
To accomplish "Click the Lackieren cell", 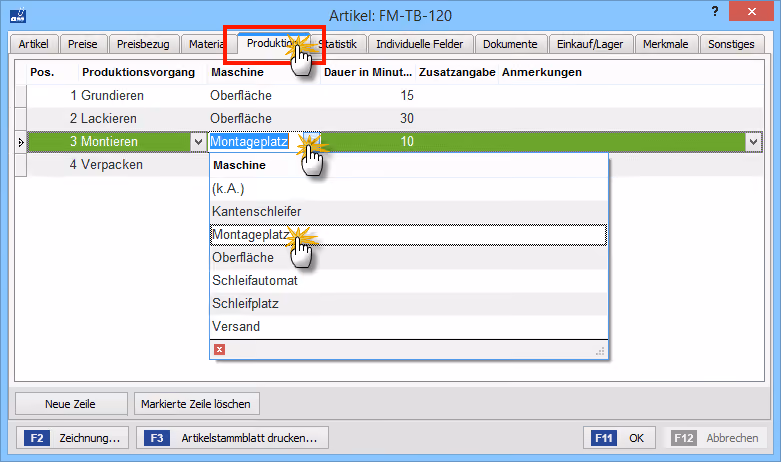I will (x=143, y=118).
